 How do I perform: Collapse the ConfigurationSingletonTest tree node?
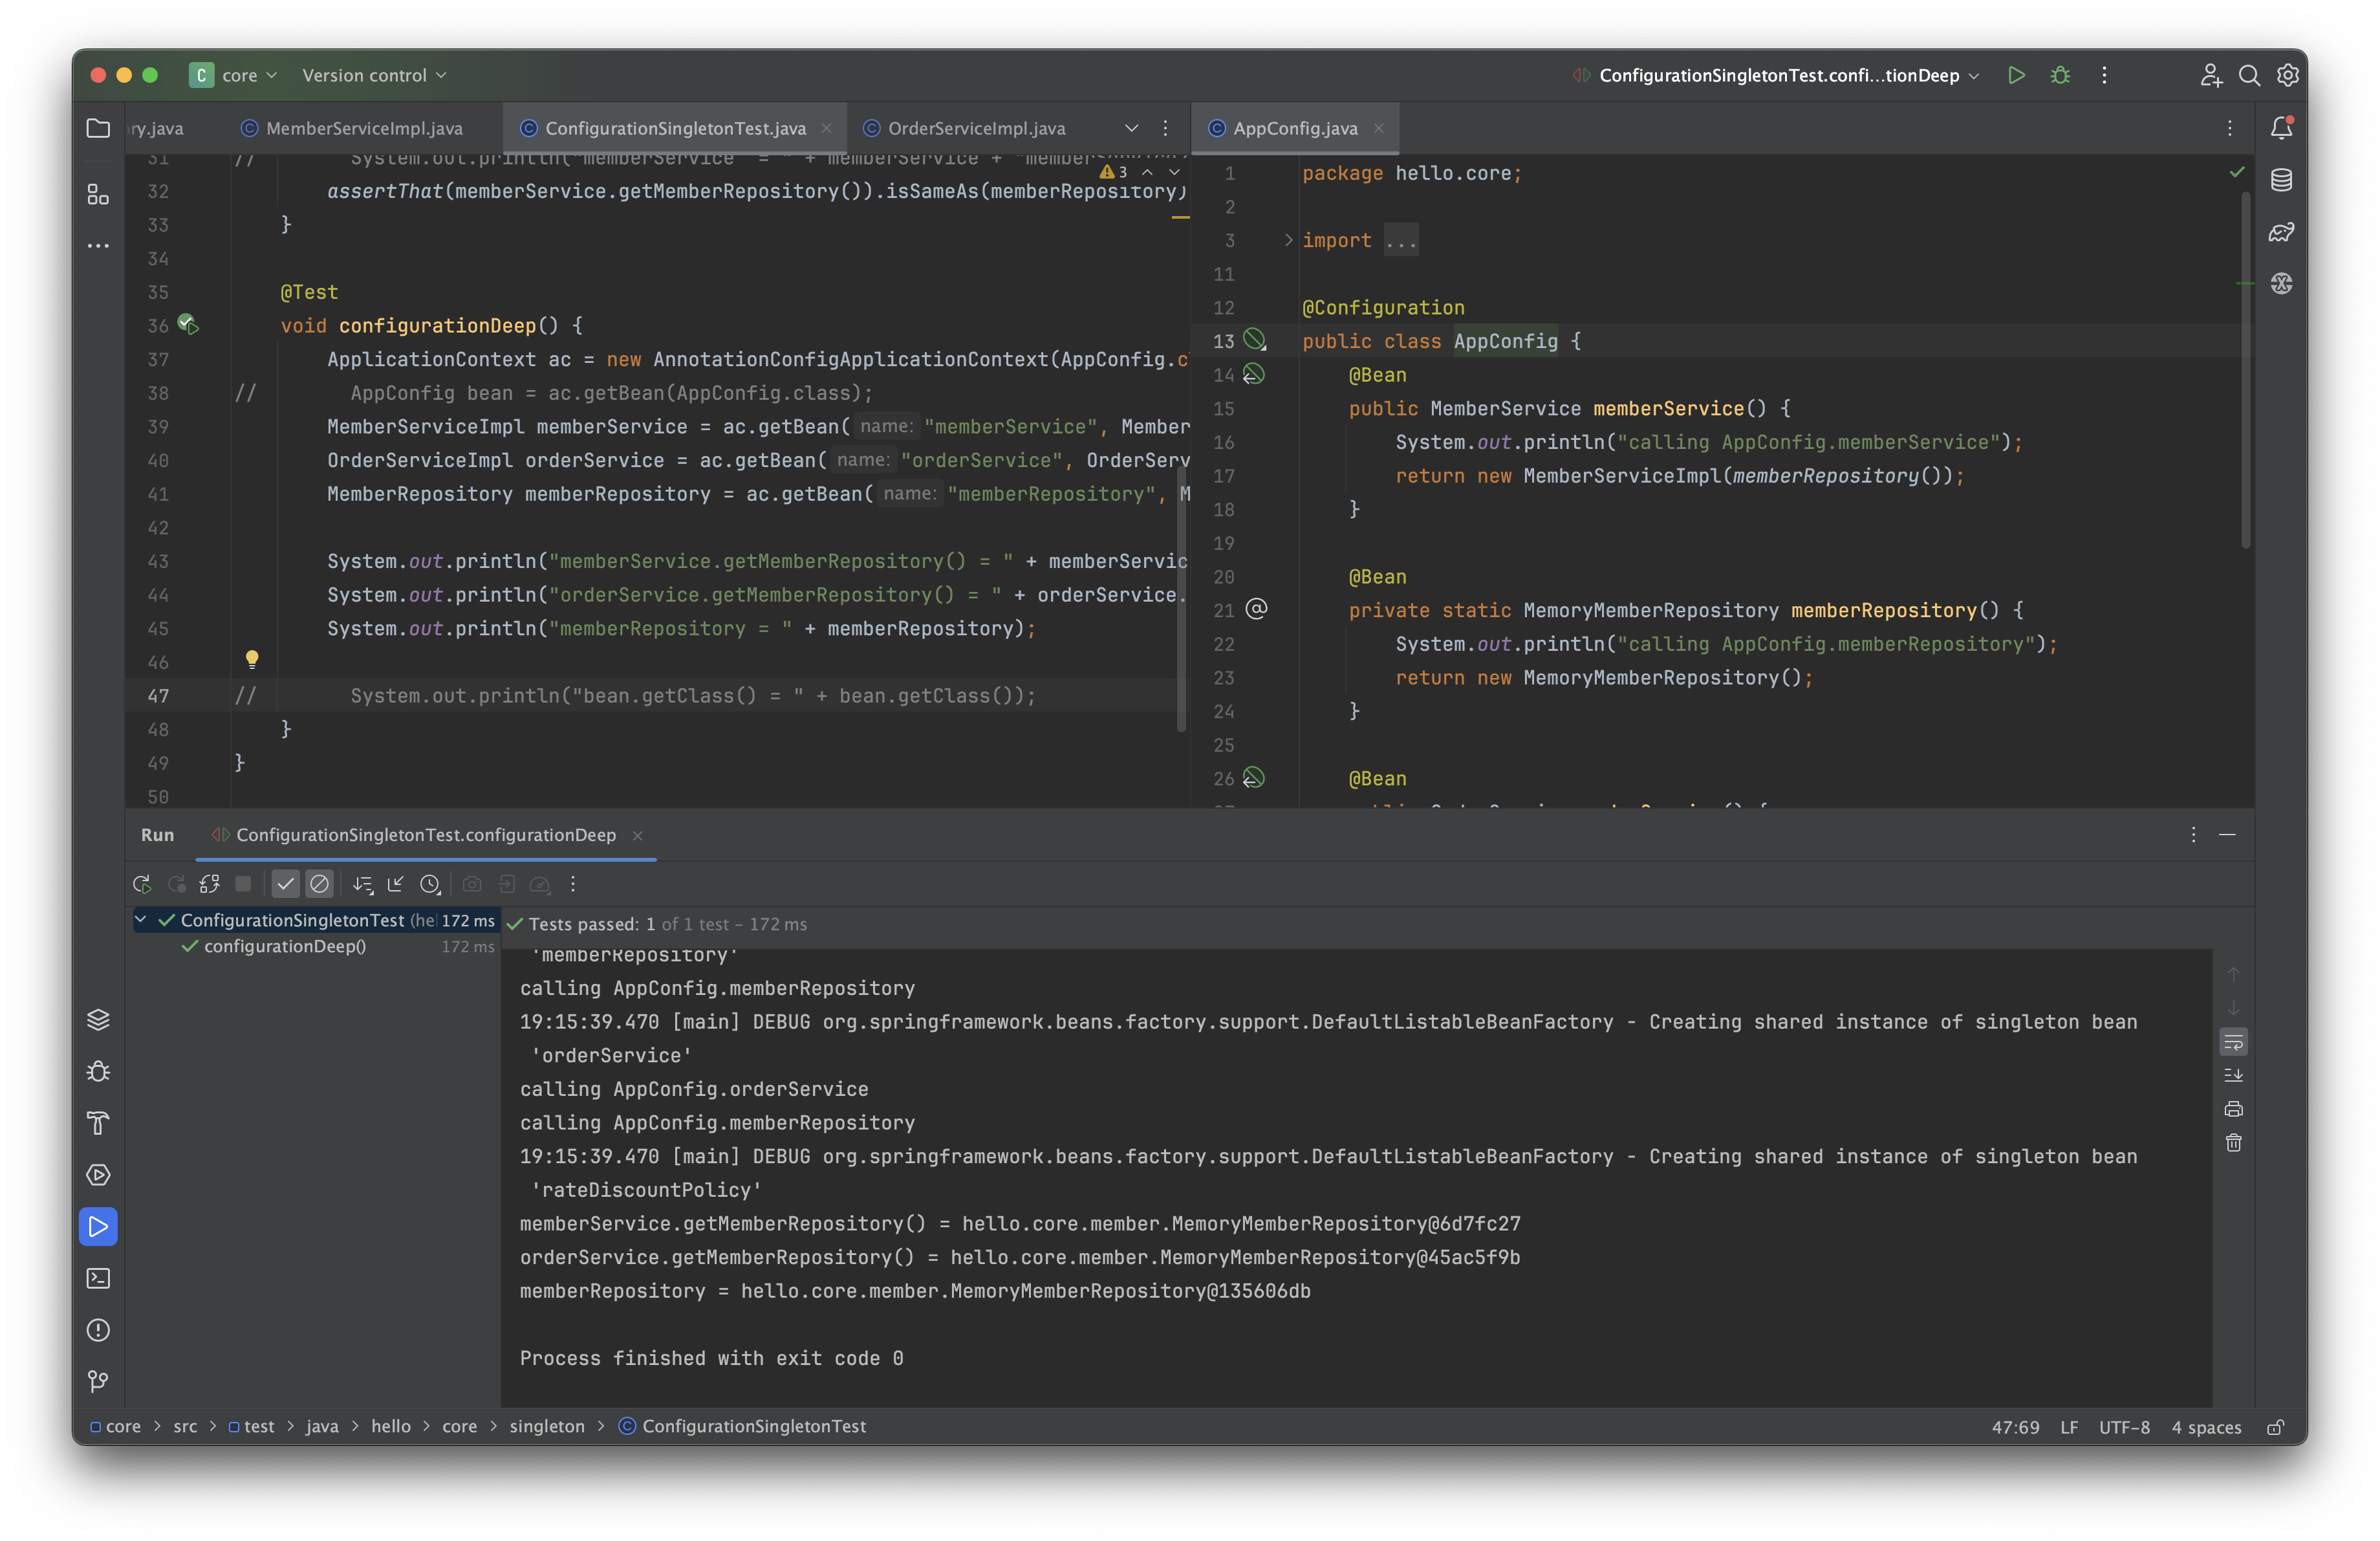tap(141, 920)
